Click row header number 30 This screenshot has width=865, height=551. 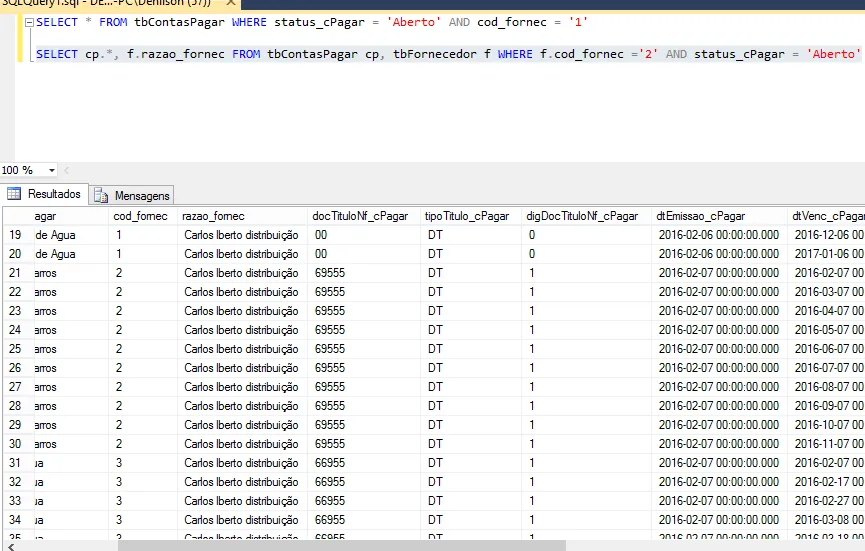click(15, 444)
